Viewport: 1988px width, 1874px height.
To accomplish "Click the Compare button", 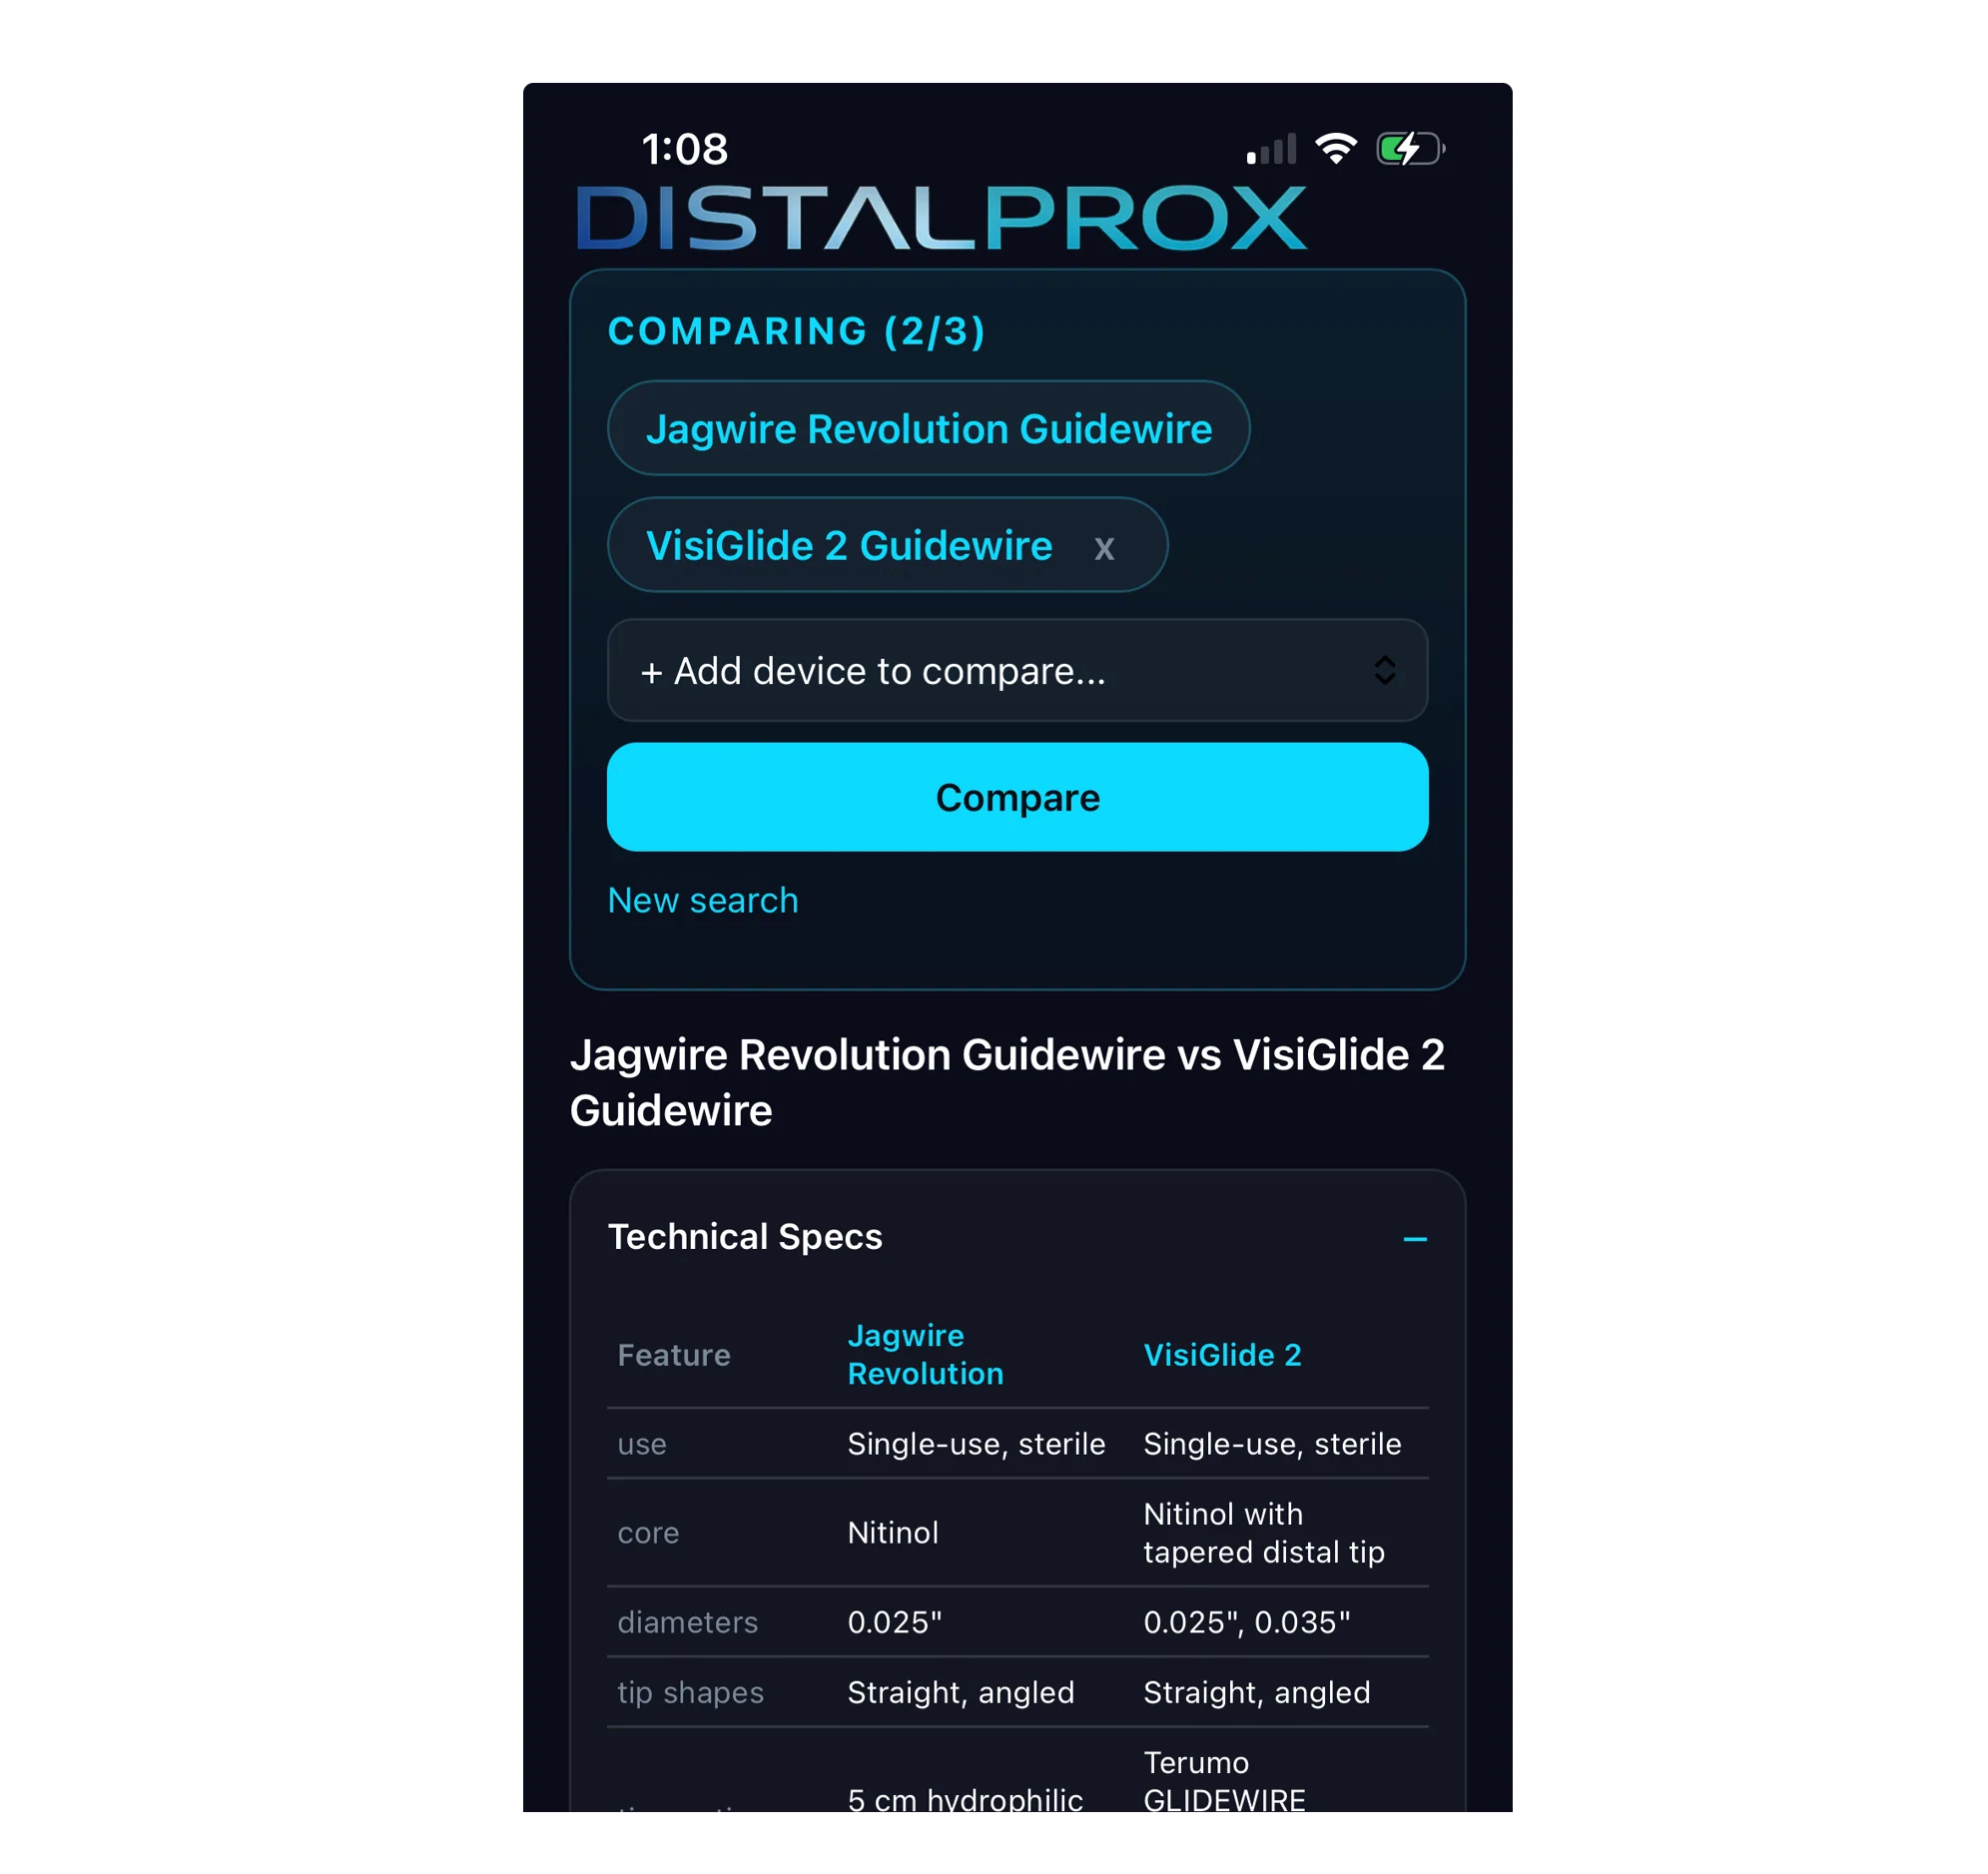I will tap(1017, 797).
